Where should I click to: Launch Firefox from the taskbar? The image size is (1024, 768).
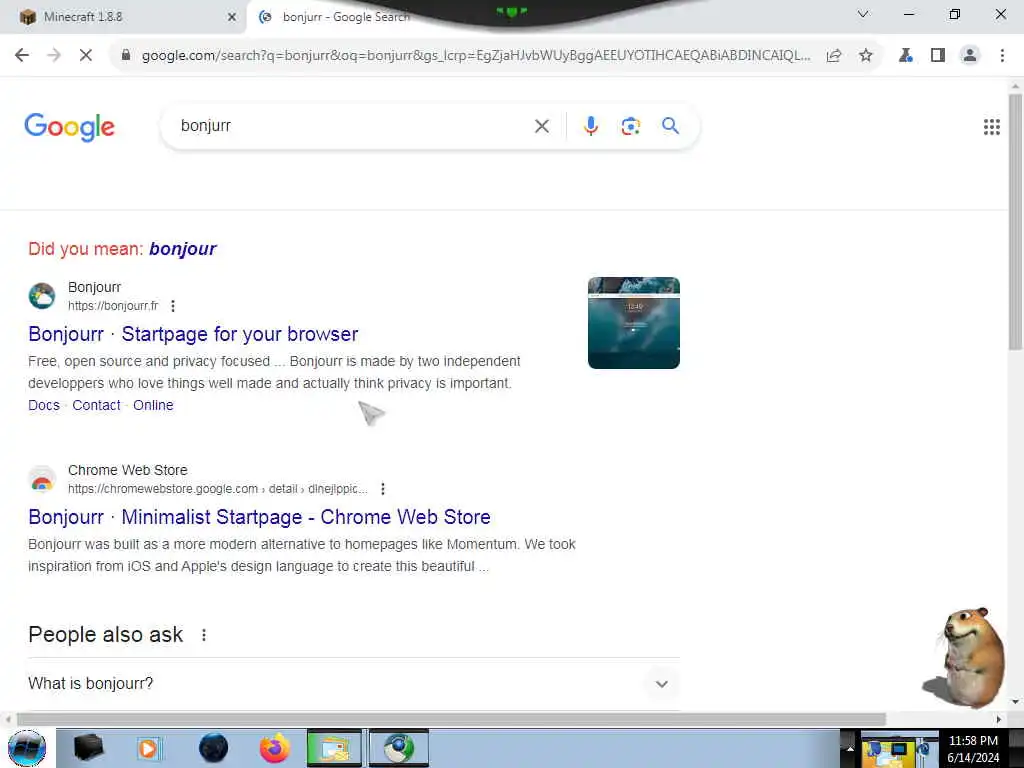[275, 748]
